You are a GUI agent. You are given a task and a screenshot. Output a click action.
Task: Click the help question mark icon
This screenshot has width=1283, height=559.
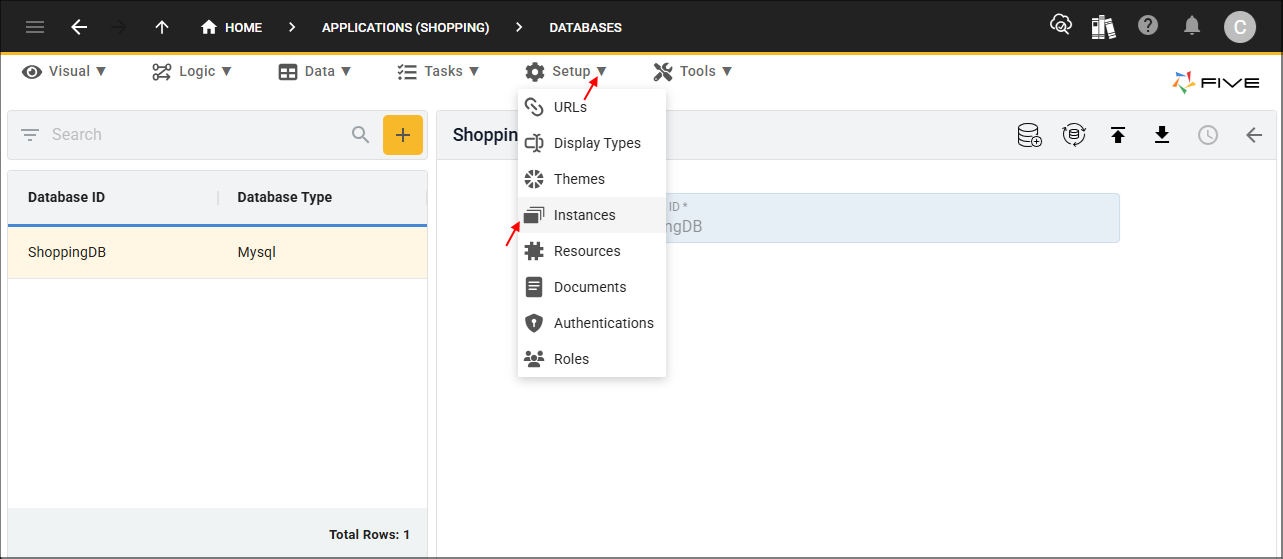pos(1148,26)
